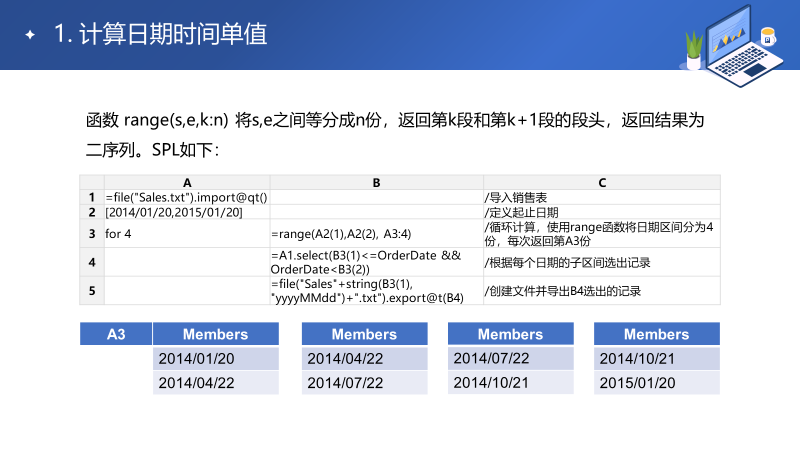
Task: Click '2014/07/22' in the third Members table
Action: pos(511,359)
